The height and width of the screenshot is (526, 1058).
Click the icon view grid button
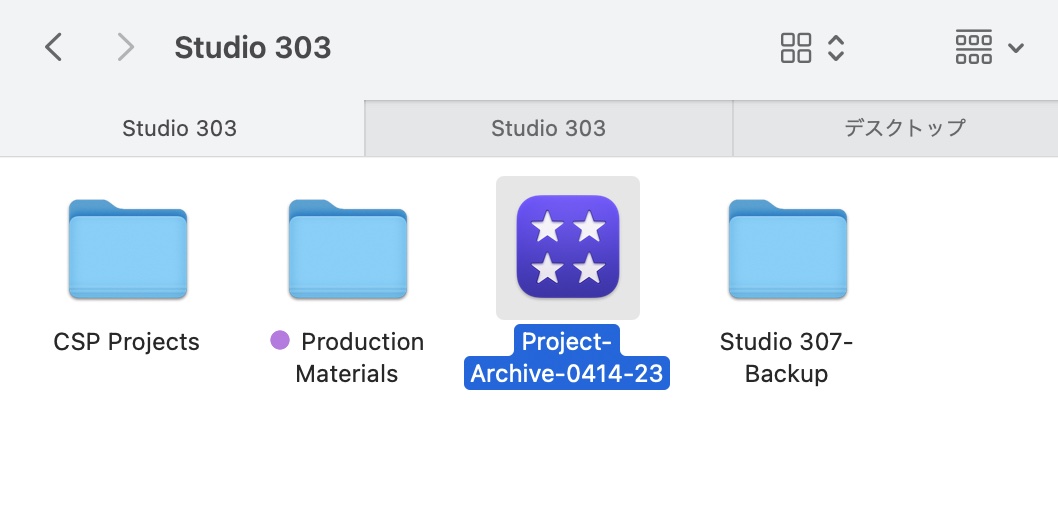[x=796, y=48]
